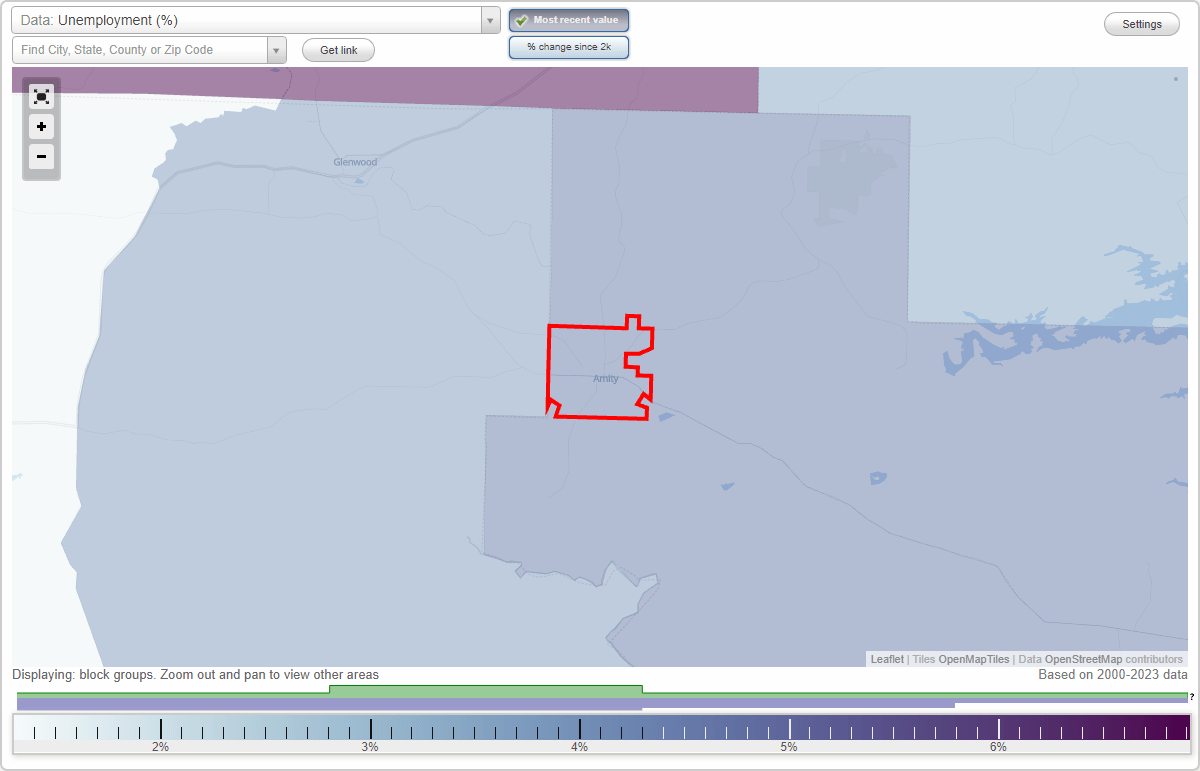Click the 3% label on legend
Image resolution: width=1200 pixels, height=771 pixels.
[x=370, y=747]
